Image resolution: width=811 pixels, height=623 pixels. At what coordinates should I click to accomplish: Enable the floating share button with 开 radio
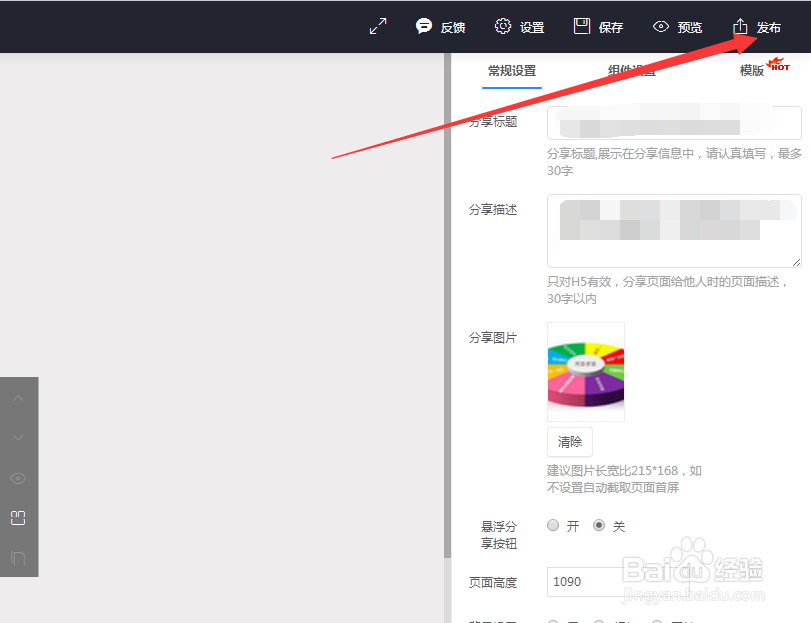tap(553, 525)
